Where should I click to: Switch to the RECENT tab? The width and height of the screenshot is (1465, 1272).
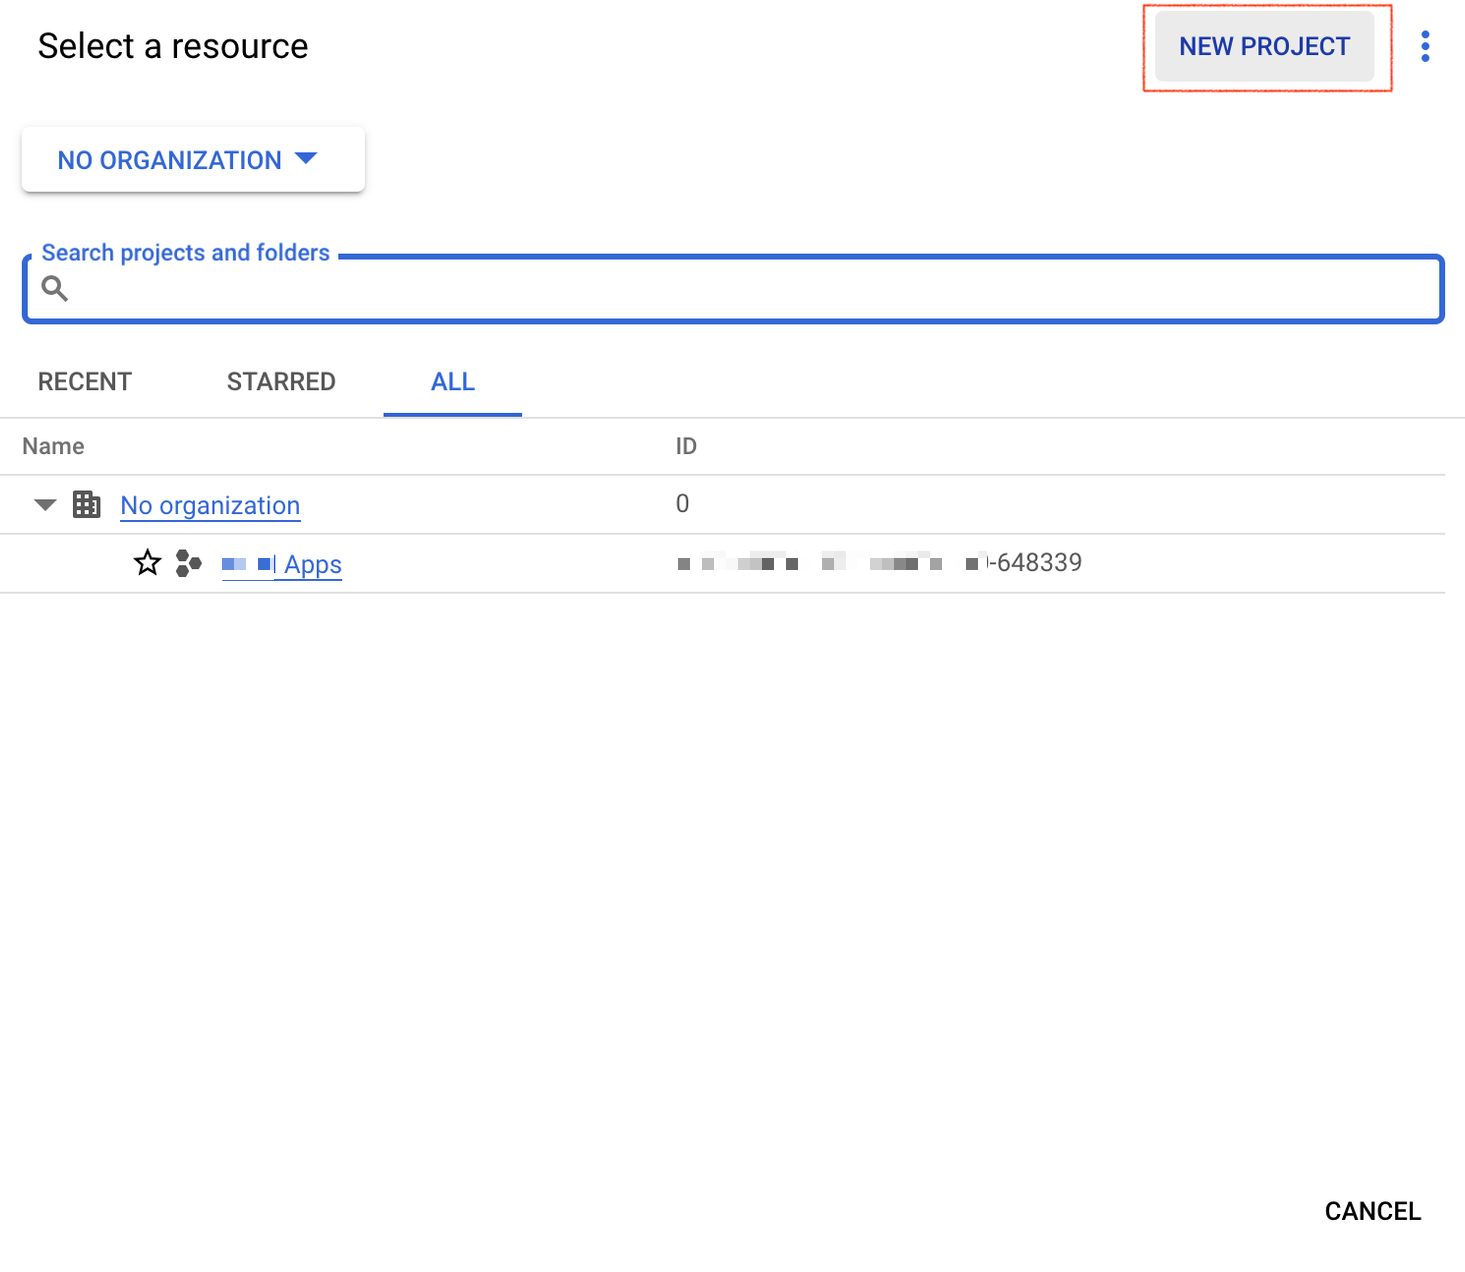85,382
